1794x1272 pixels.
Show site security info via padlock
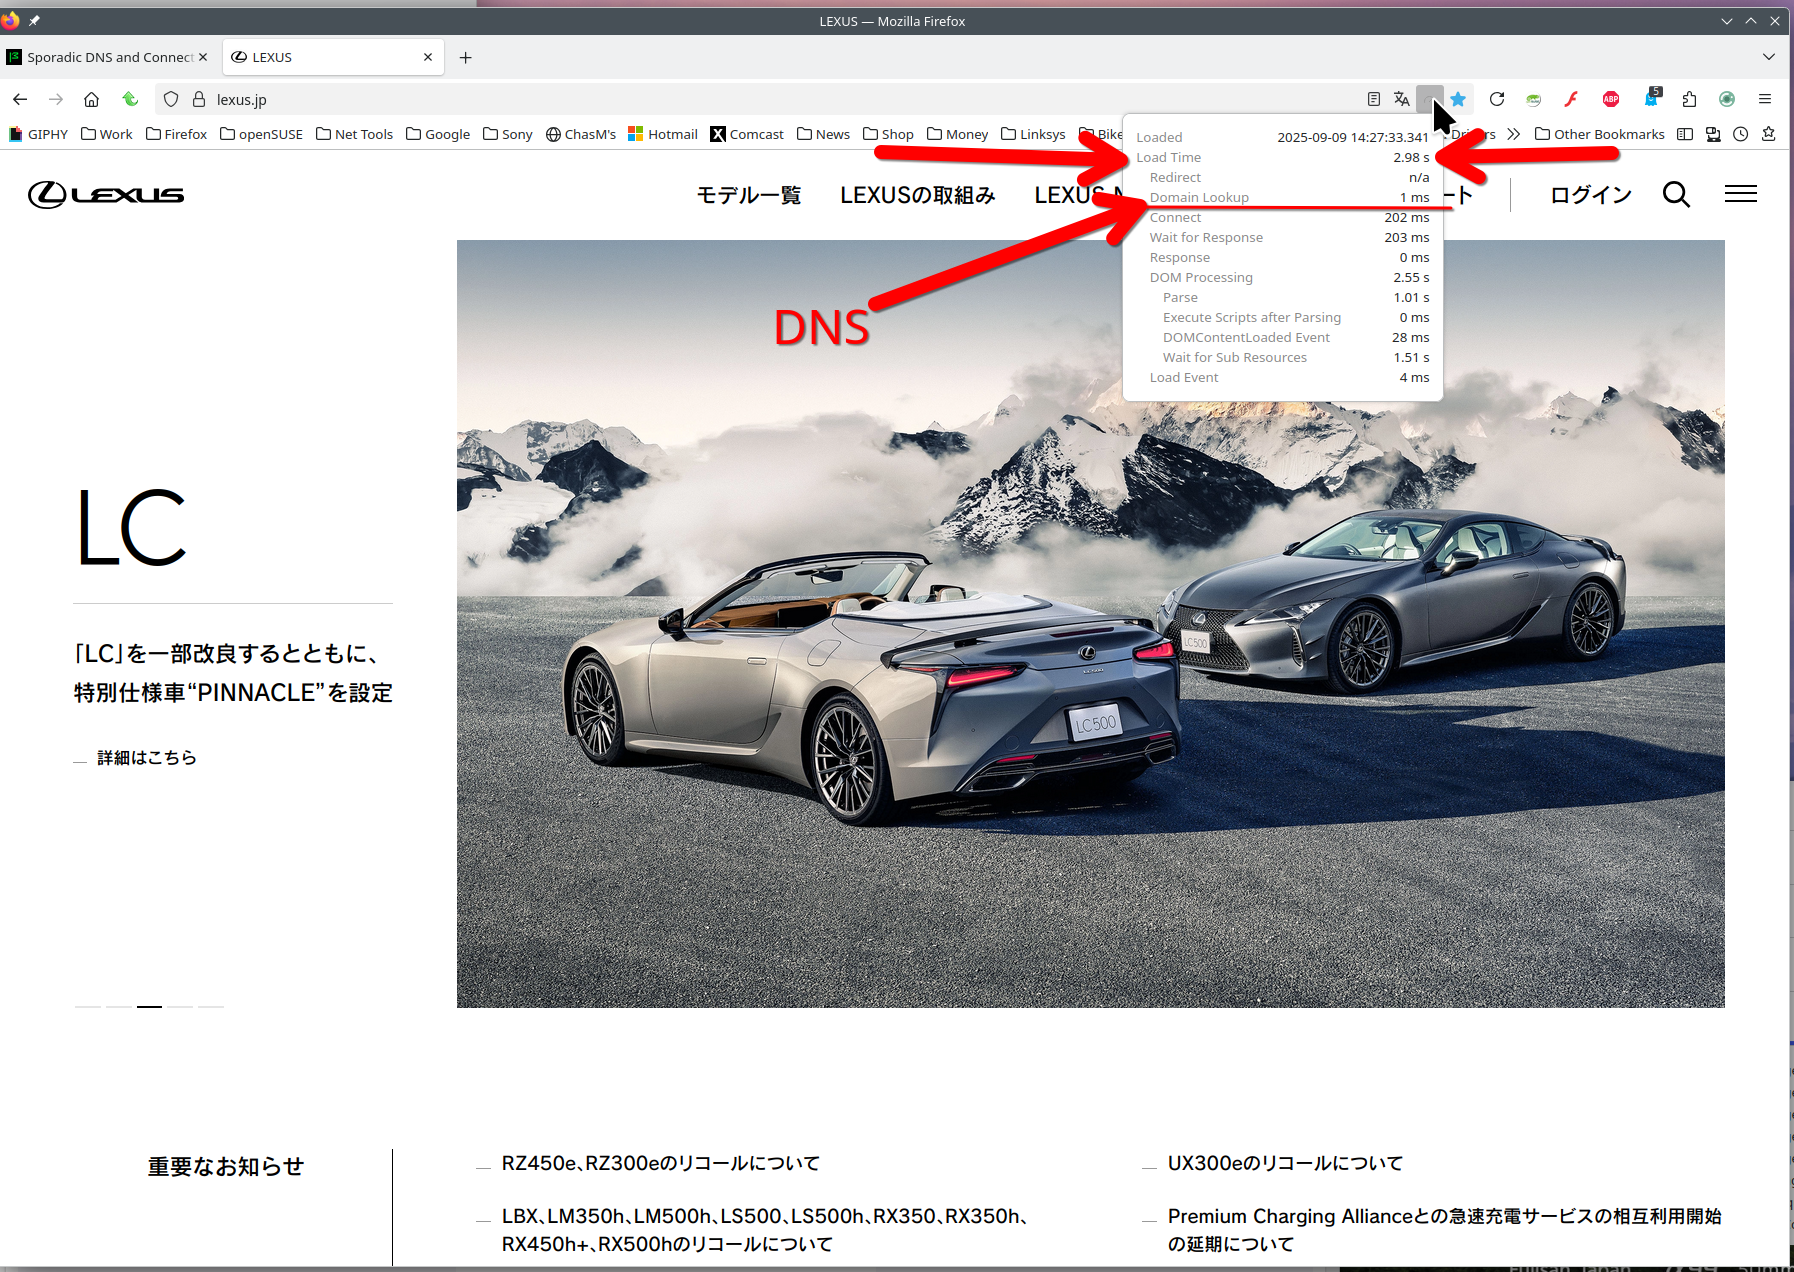click(x=199, y=99)
